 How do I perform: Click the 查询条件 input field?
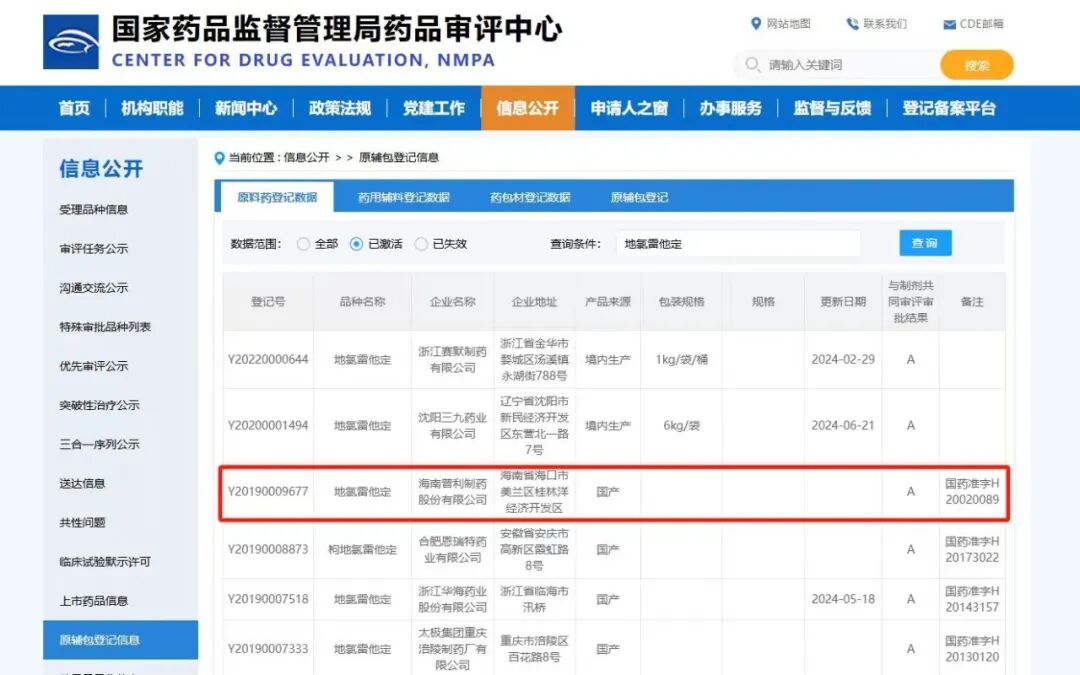(x=738, y=244)
